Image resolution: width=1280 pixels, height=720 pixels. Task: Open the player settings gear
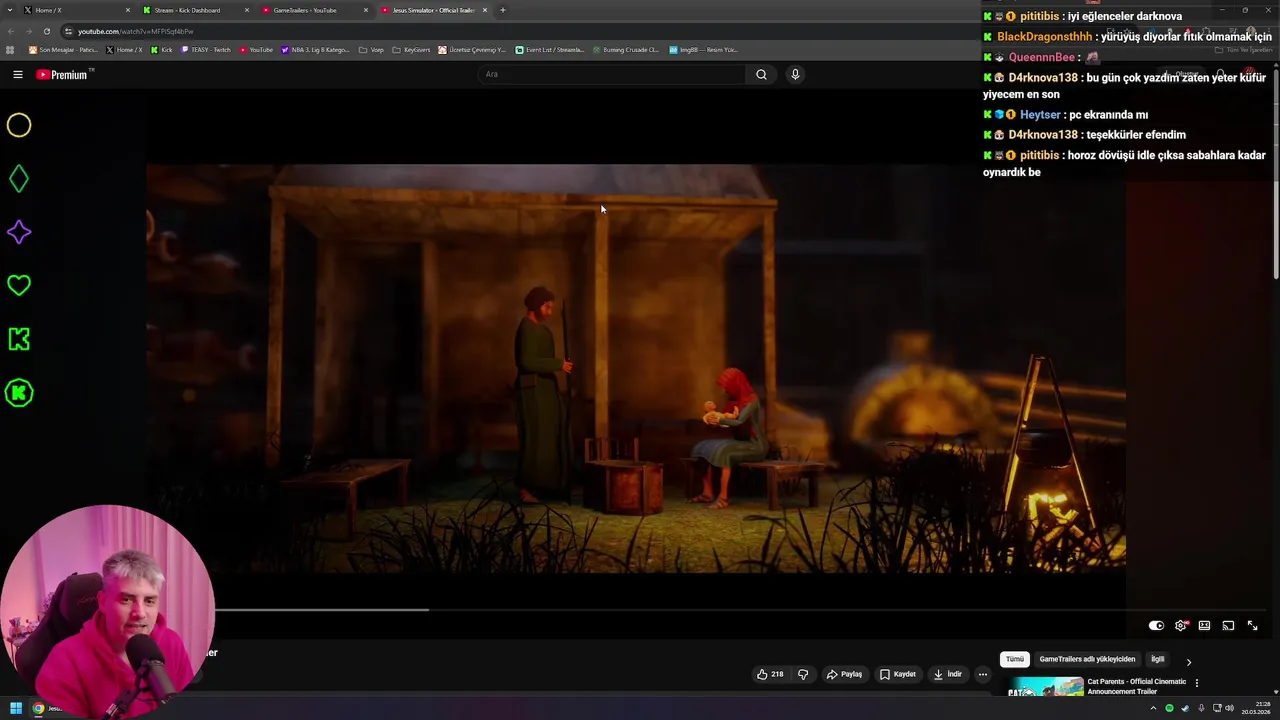point(1181,626)
